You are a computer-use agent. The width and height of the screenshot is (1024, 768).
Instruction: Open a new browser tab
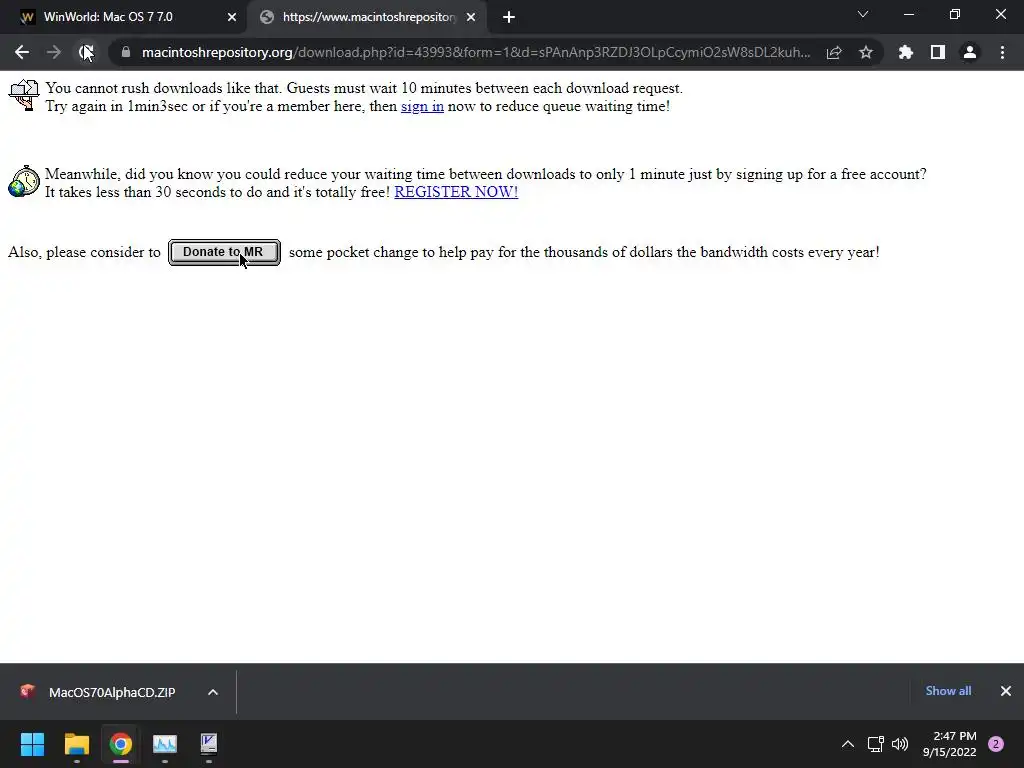tap(509, 17)
